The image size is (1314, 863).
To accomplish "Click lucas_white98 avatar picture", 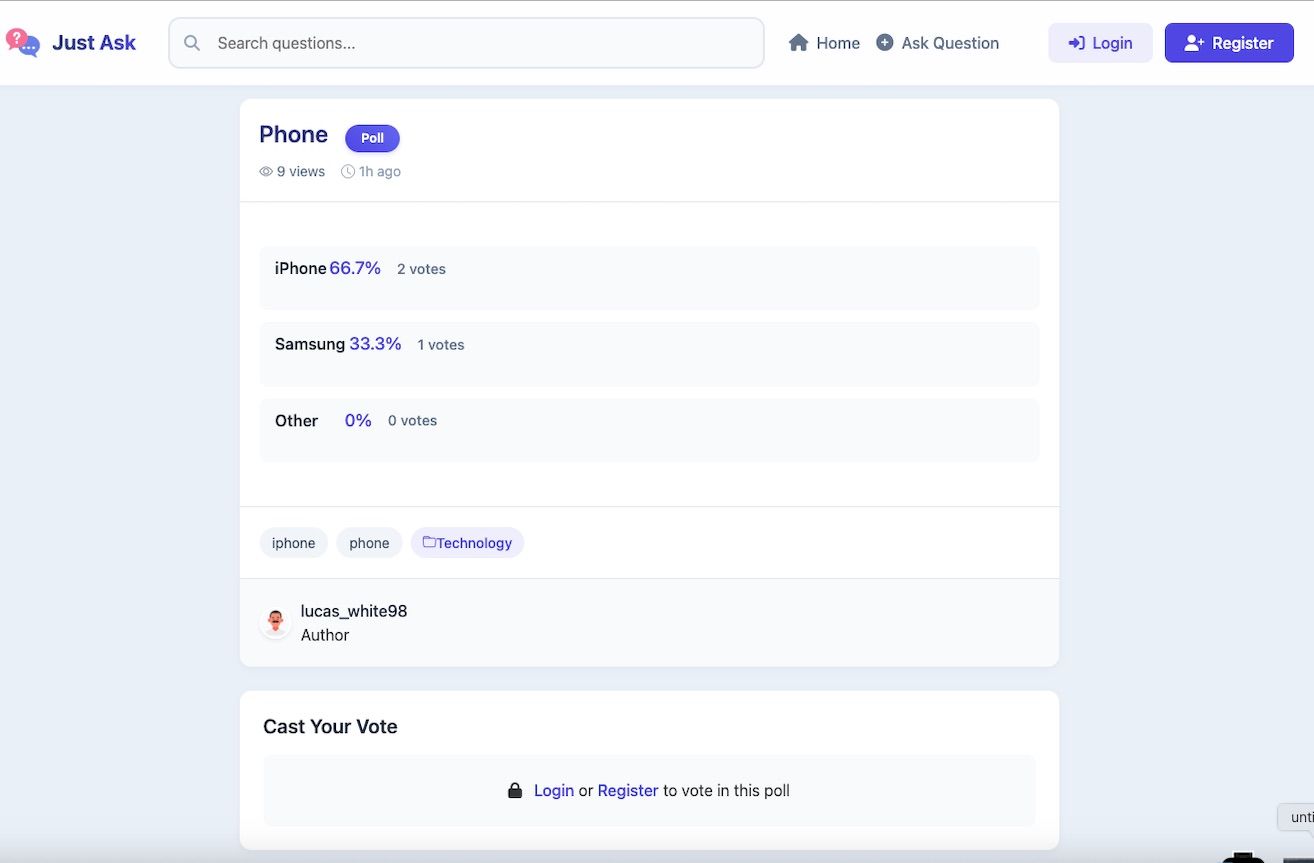I will click(275, 622).
